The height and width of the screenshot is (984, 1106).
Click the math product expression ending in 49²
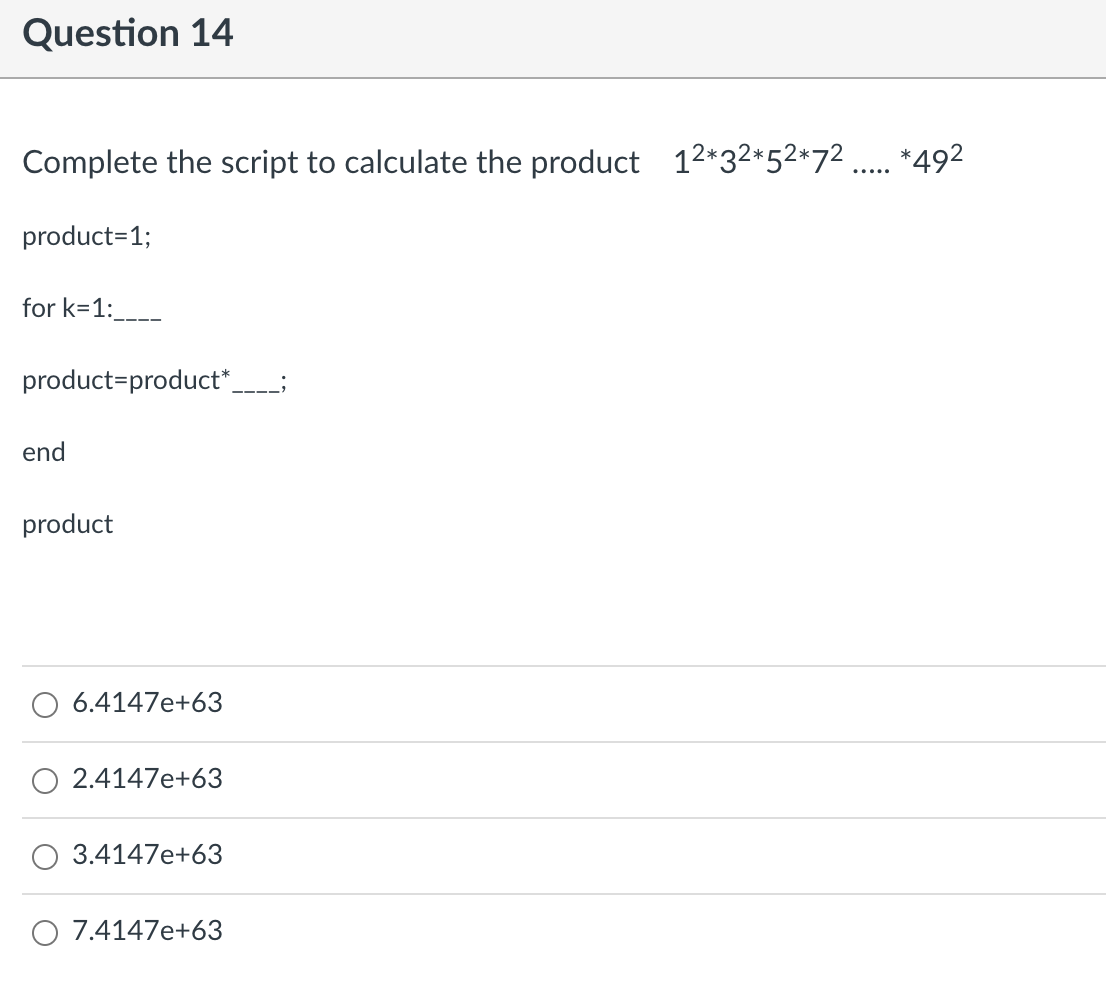click(x=818, y=160)
